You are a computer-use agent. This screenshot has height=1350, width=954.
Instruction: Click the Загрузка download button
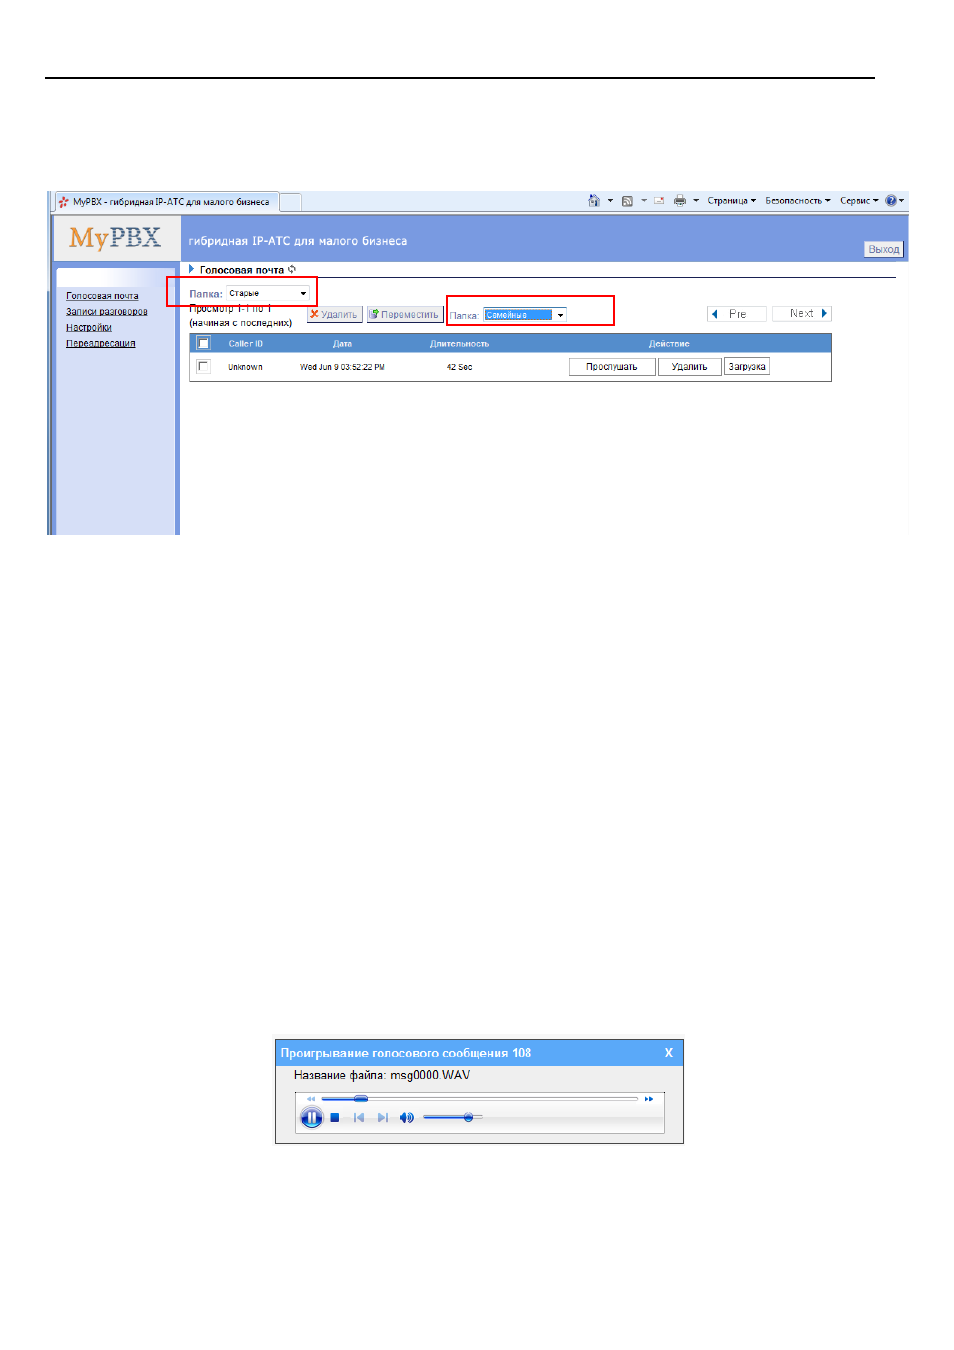point(747,367)
